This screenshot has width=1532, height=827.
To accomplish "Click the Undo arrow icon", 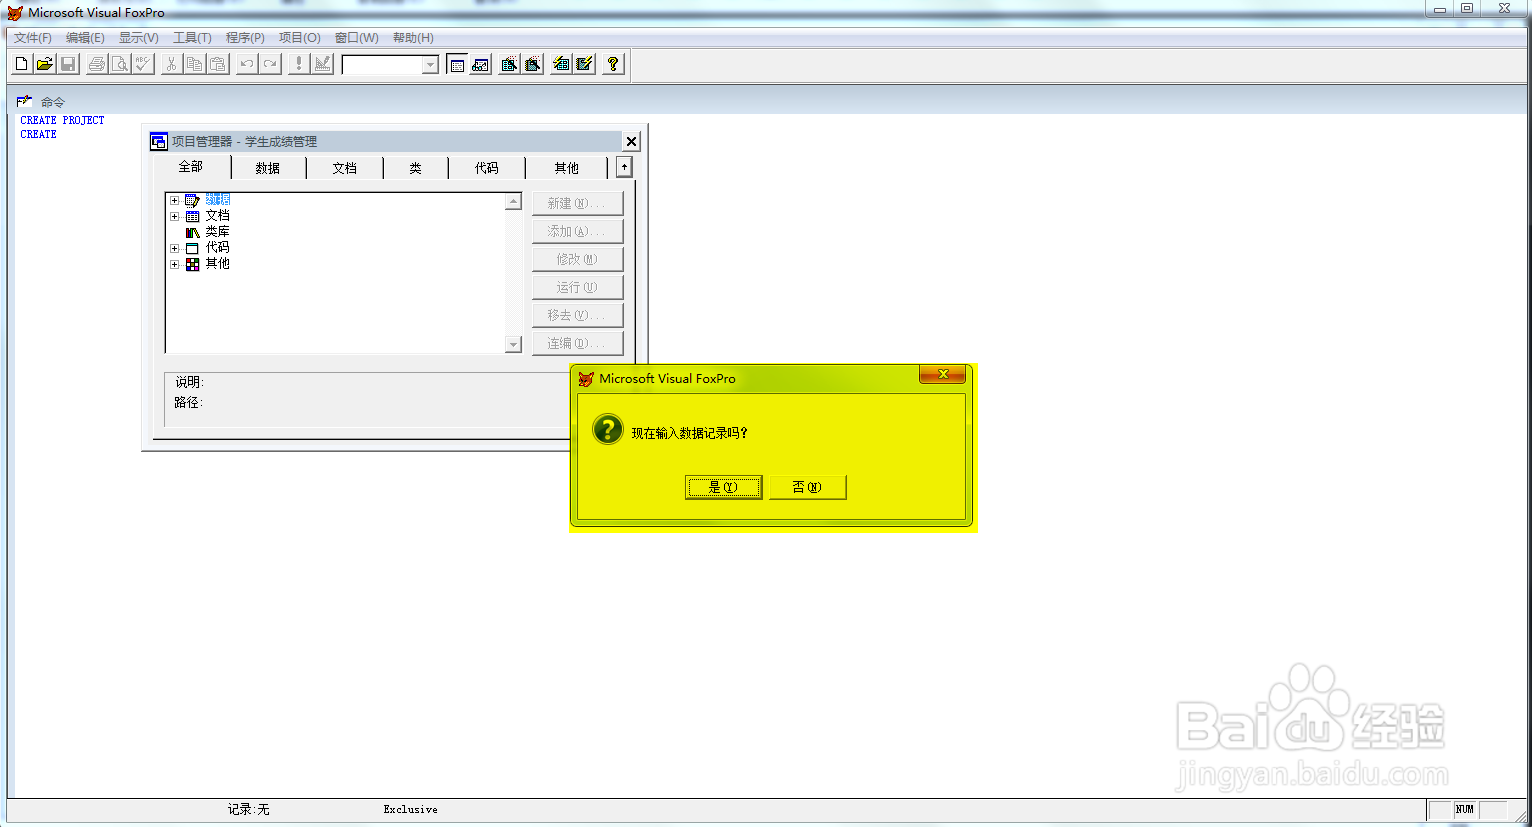I will pyautogui.click(x=246, y=64).
